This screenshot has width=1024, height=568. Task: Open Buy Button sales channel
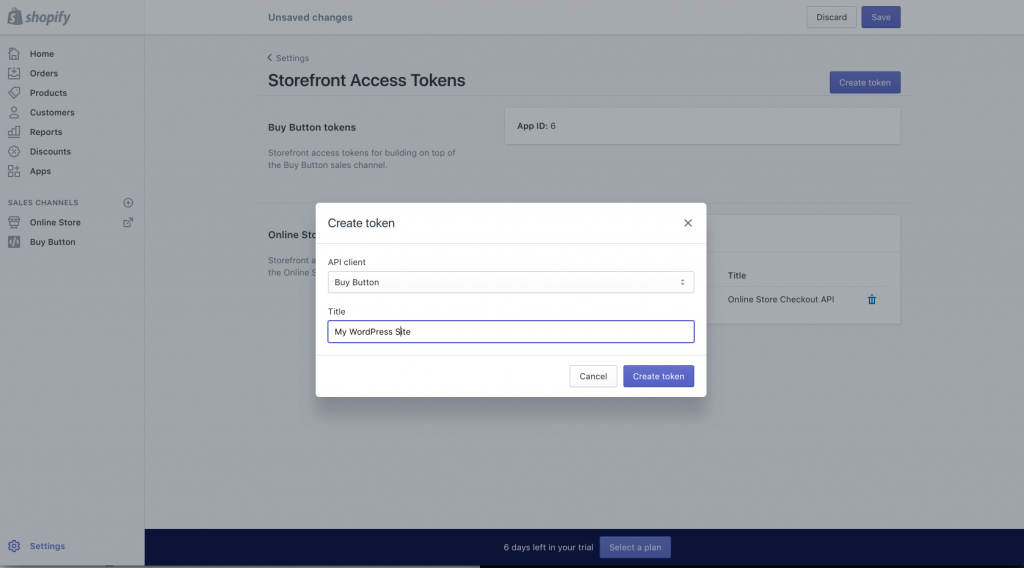pyautogui.click(x=52, y=242)
